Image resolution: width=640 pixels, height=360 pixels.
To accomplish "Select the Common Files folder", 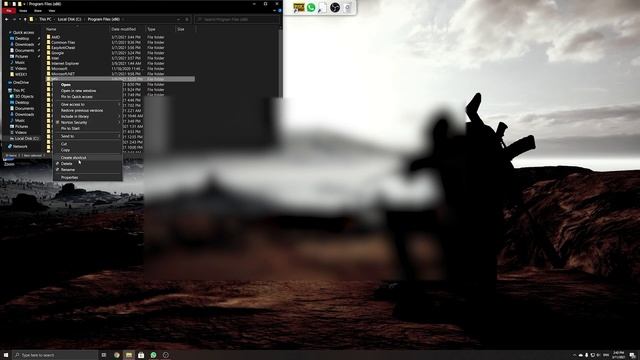I will [63, 42].
